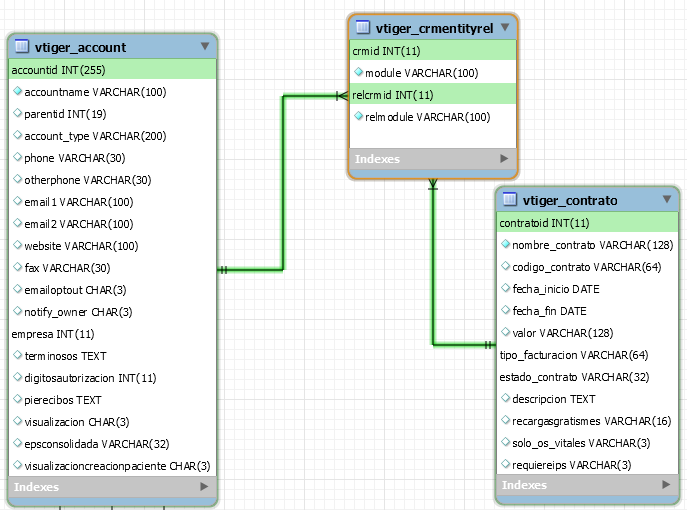Select the codigo_contrato VARCHAR(64) column

point(587,267)
